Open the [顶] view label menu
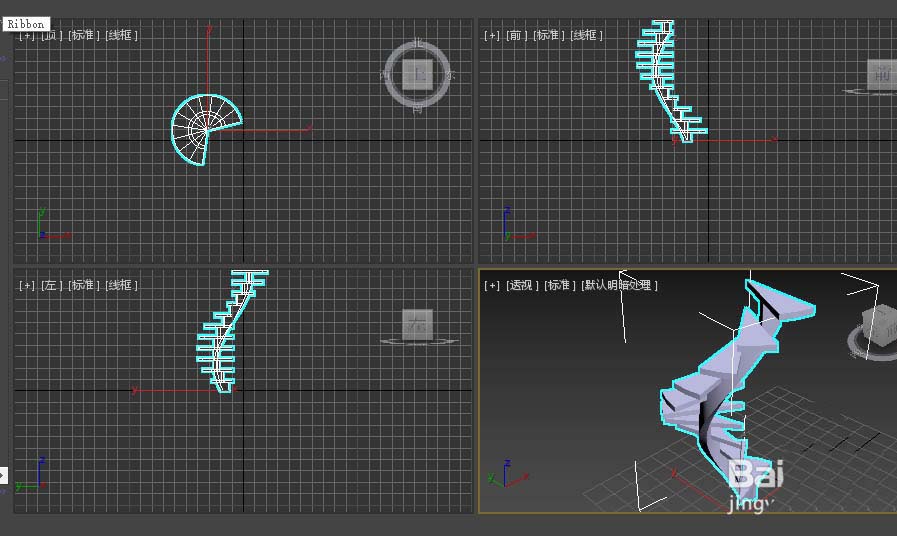Image resolution: width=897 pixels, height=536 pixels. [51, 35]
